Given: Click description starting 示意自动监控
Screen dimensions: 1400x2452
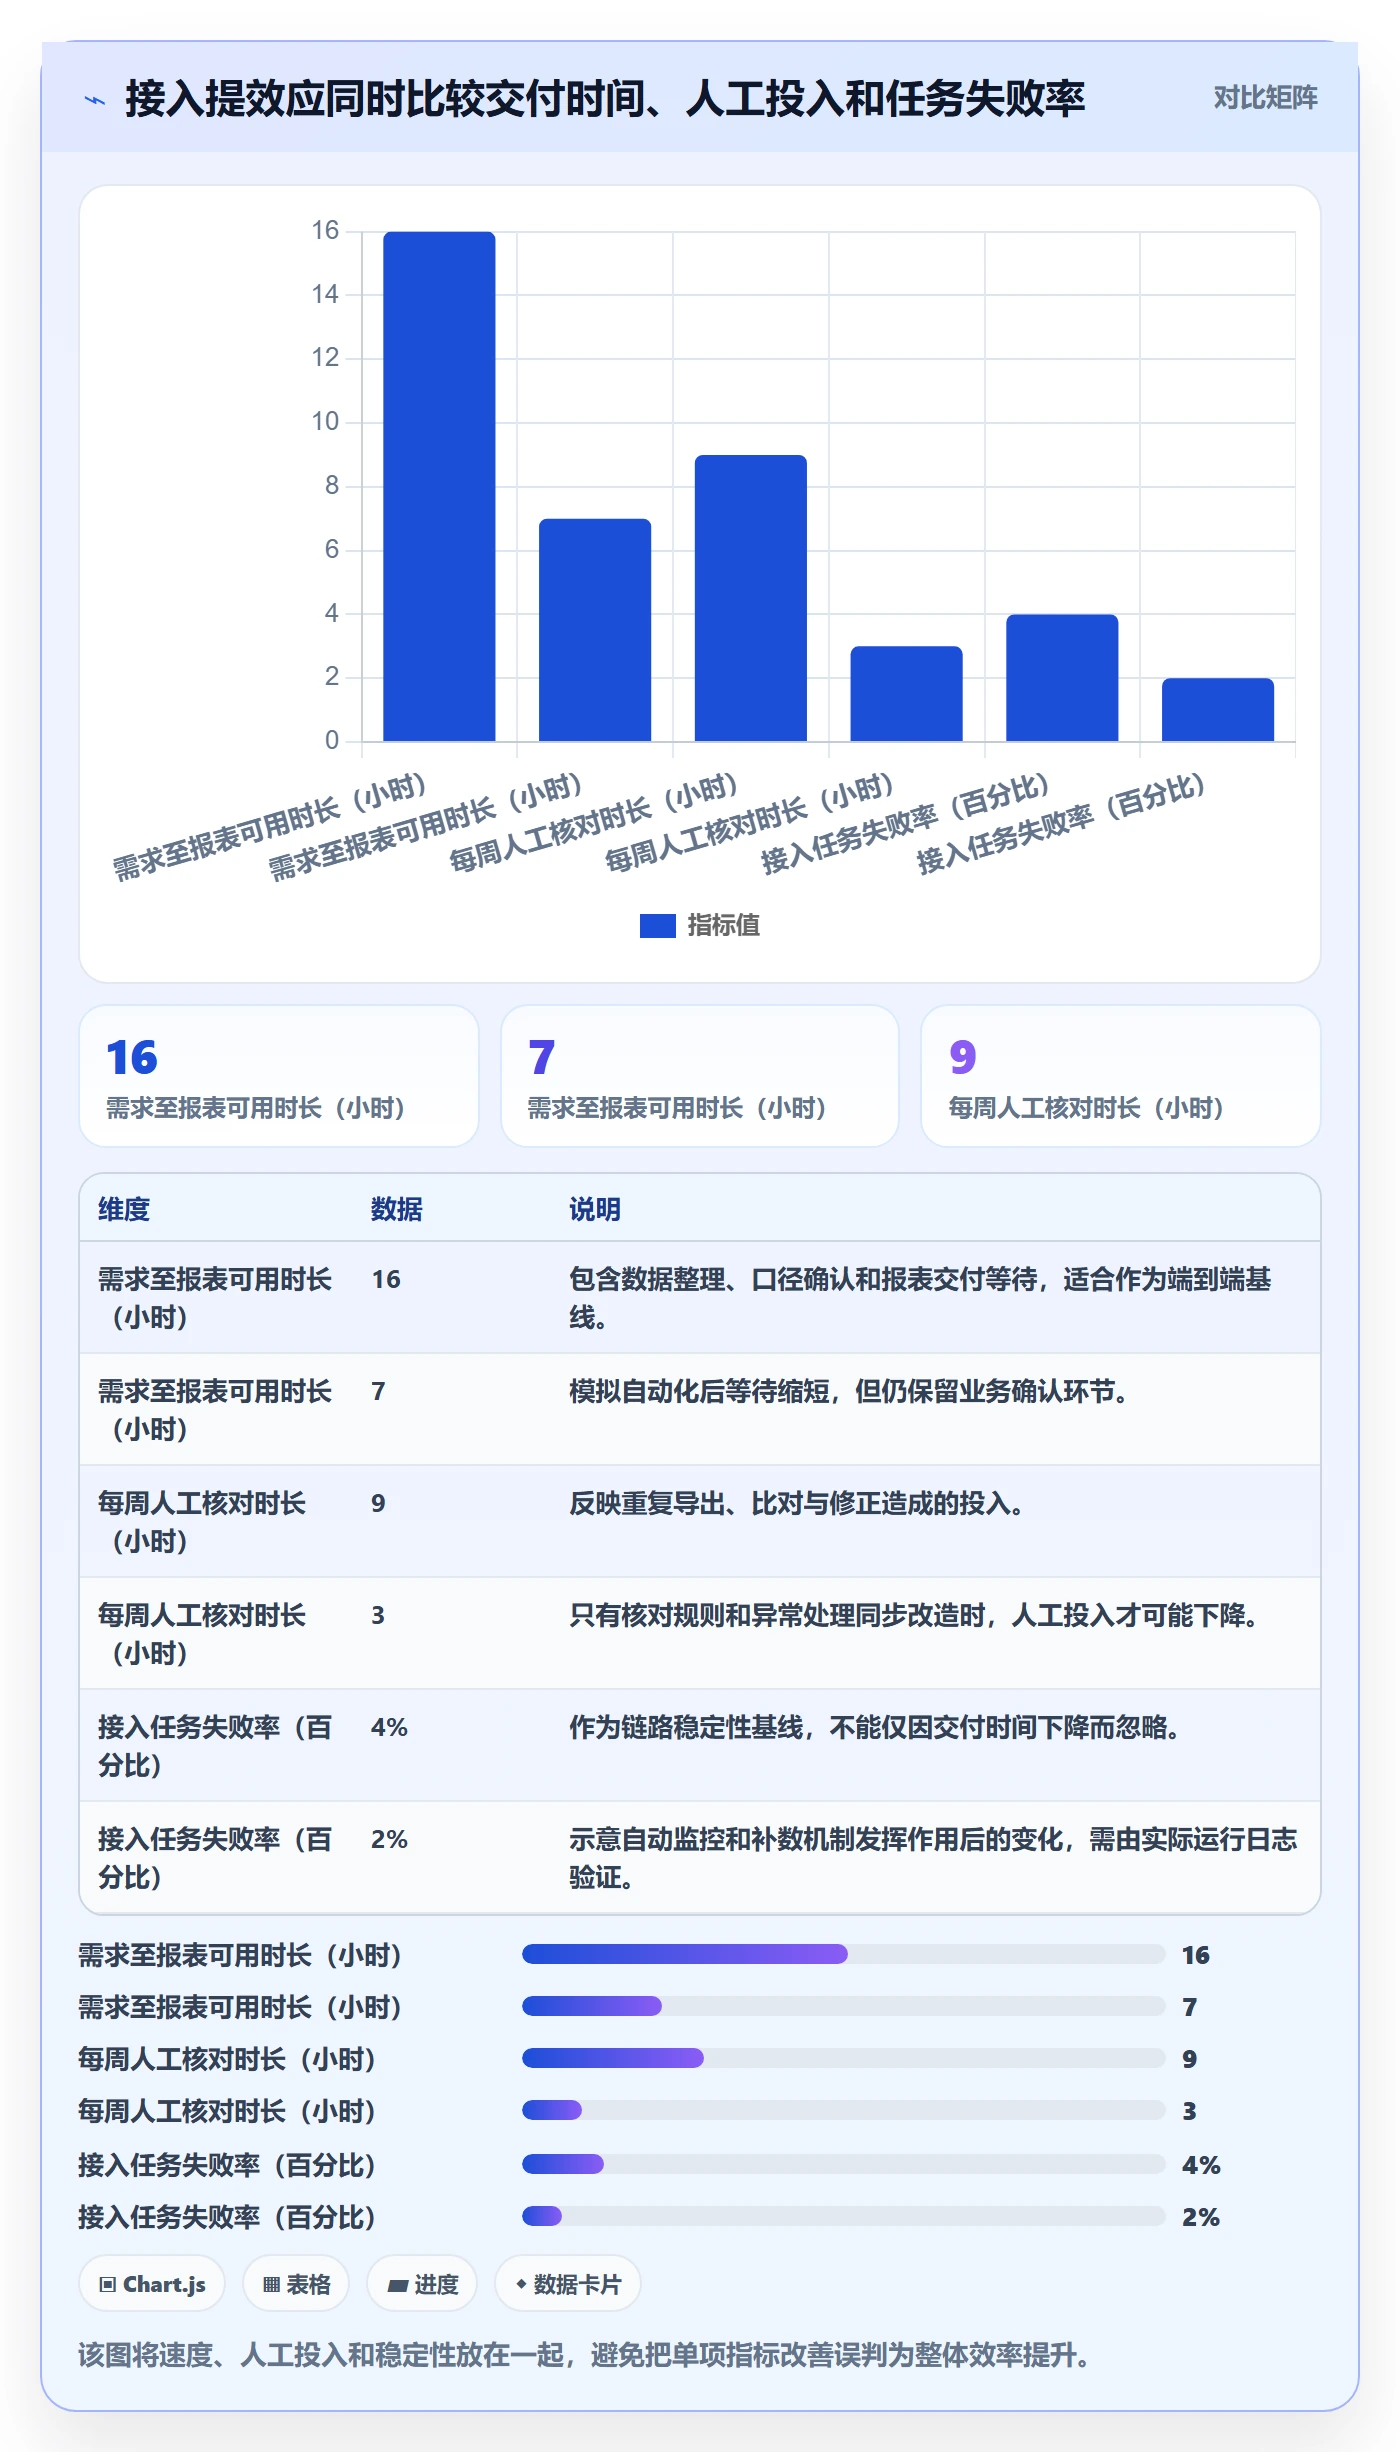Looking at the screenshot, I should pyautogui.click(x=933, y=1858).
